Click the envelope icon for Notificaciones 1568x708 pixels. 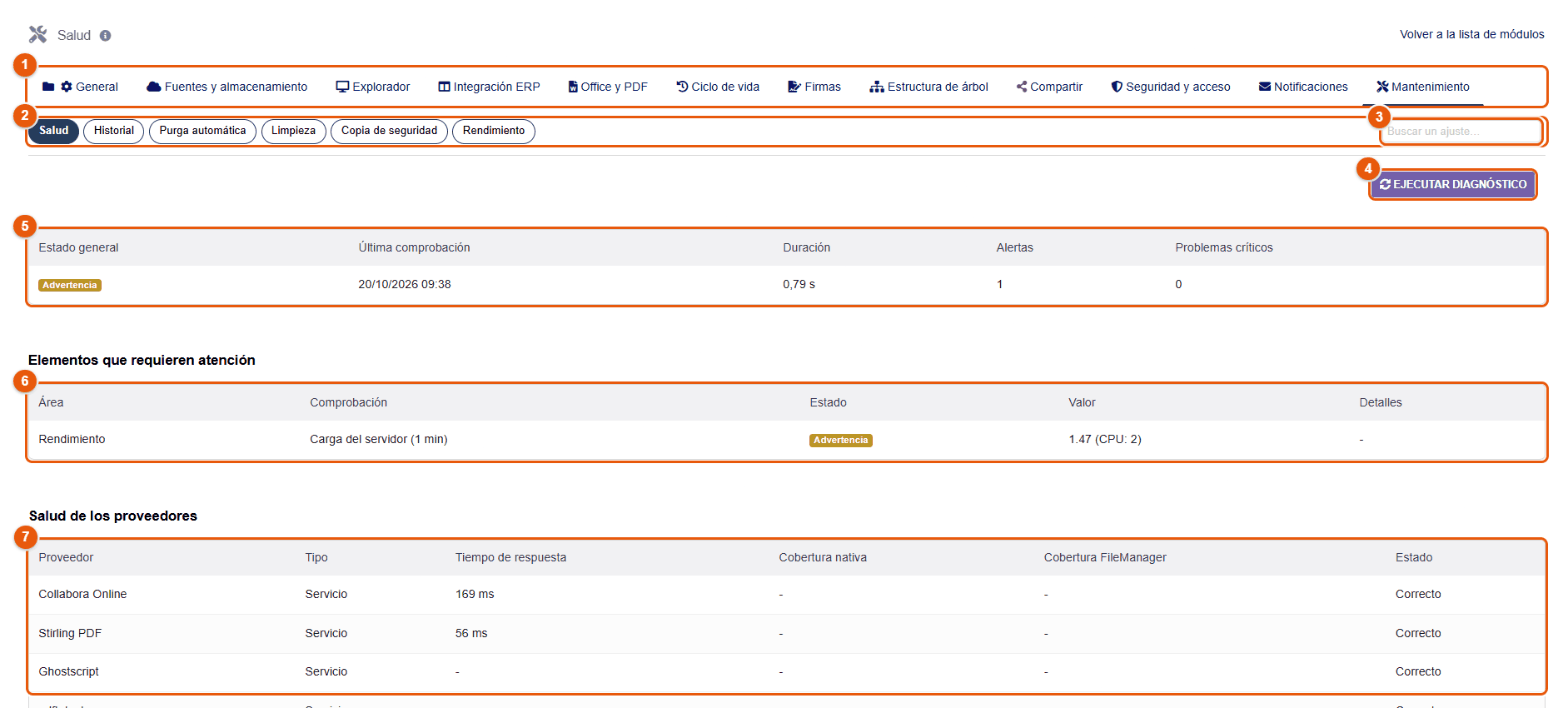[x=1265, y=87]
